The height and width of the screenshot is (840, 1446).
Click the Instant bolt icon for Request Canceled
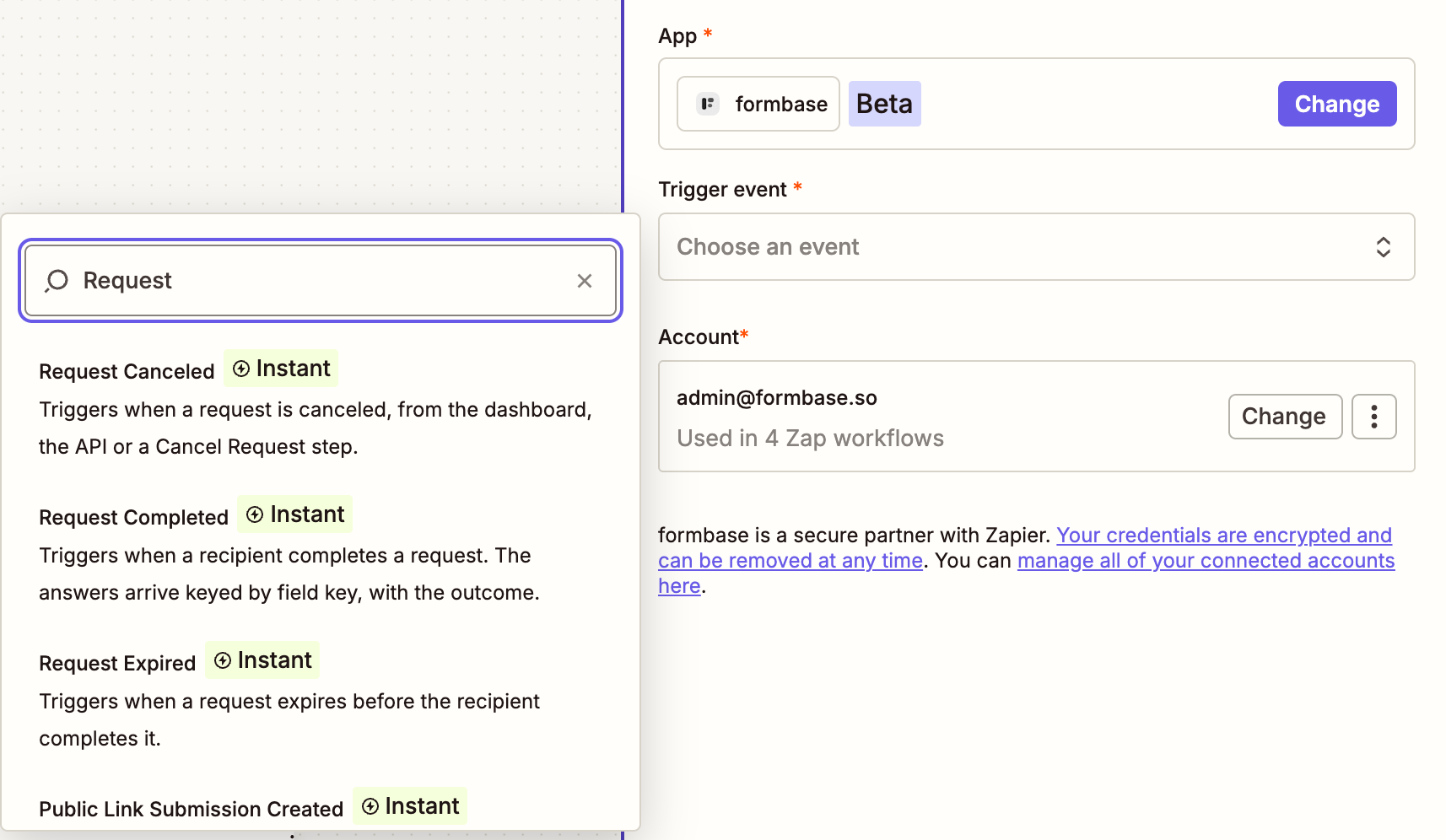pos(241,369)
